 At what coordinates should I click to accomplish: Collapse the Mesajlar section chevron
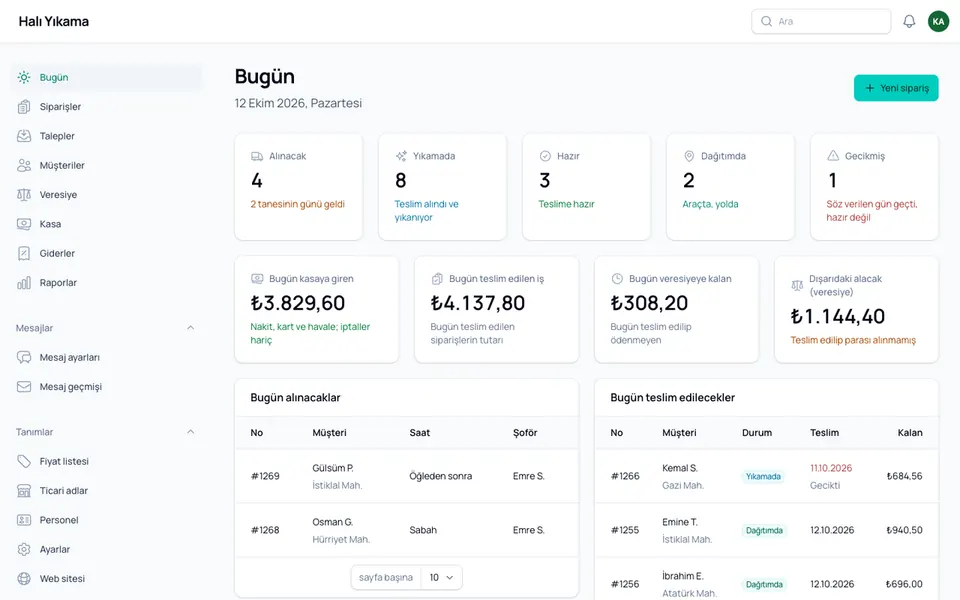(x=190, y=328)
